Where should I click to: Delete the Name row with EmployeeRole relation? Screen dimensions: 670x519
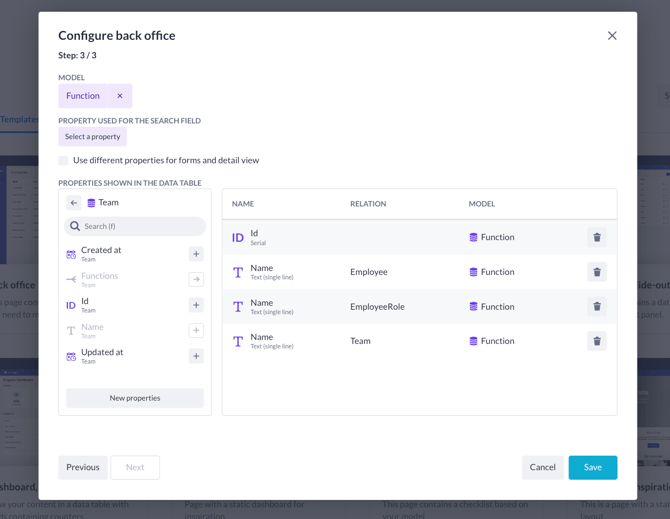click(x=597, y=306)
